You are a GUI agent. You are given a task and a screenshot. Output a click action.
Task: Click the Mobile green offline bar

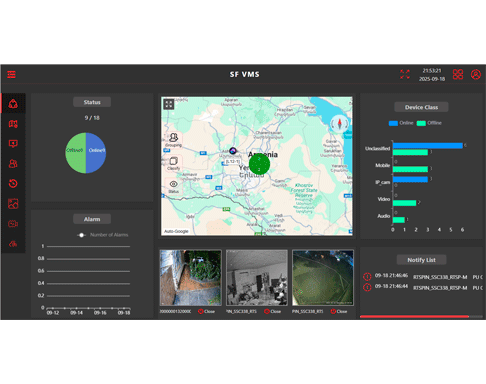[410, 169]
